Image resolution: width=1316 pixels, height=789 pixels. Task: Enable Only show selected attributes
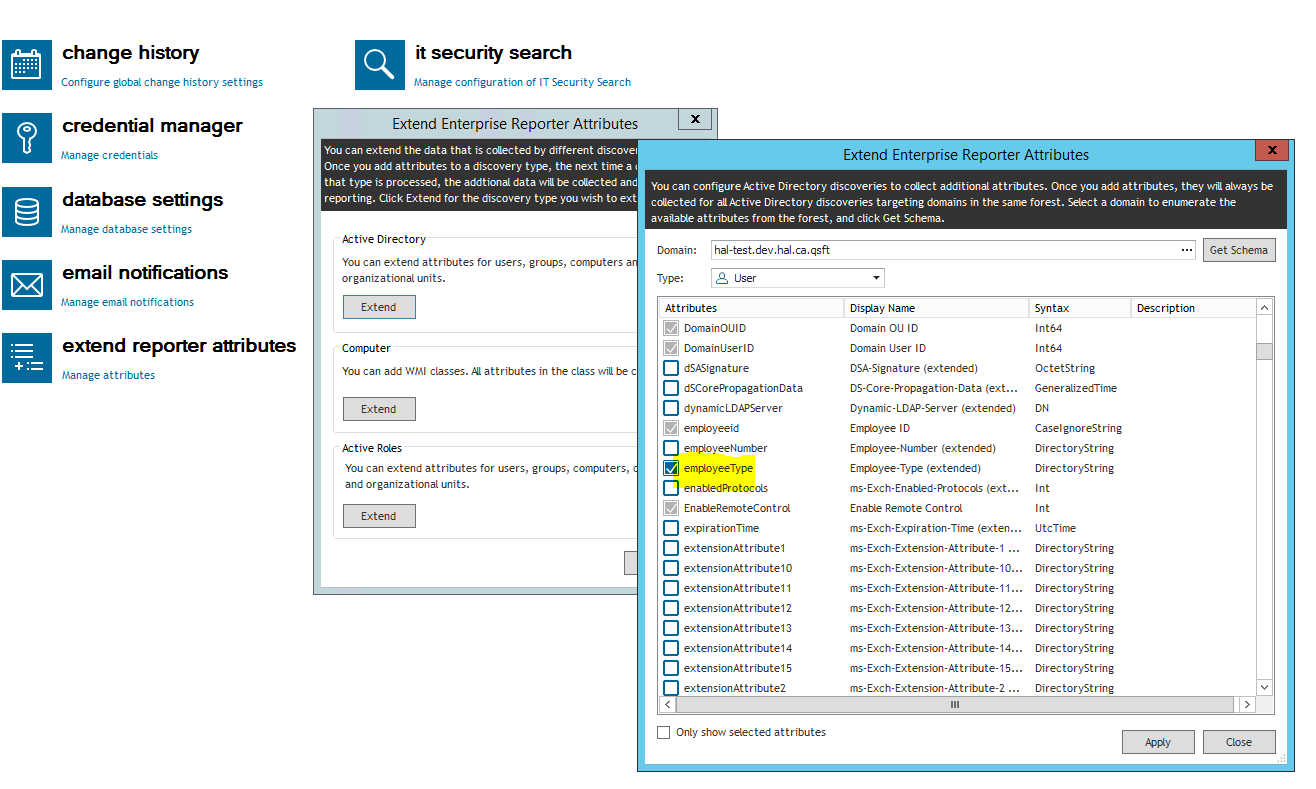[663, 732]
